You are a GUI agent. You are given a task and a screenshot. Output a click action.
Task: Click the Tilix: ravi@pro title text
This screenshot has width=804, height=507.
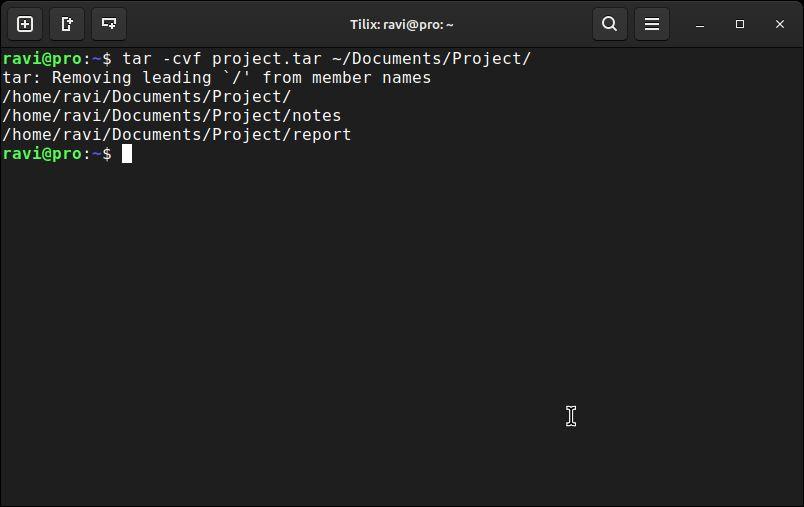401,25
